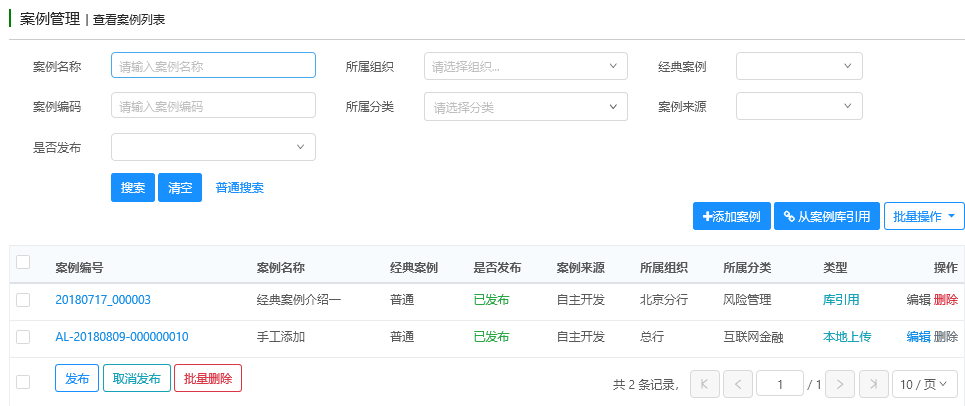This screenshot has width=965, height=406.
Task: Click 添加案例 button with plus icon
Action: [731, 216]
